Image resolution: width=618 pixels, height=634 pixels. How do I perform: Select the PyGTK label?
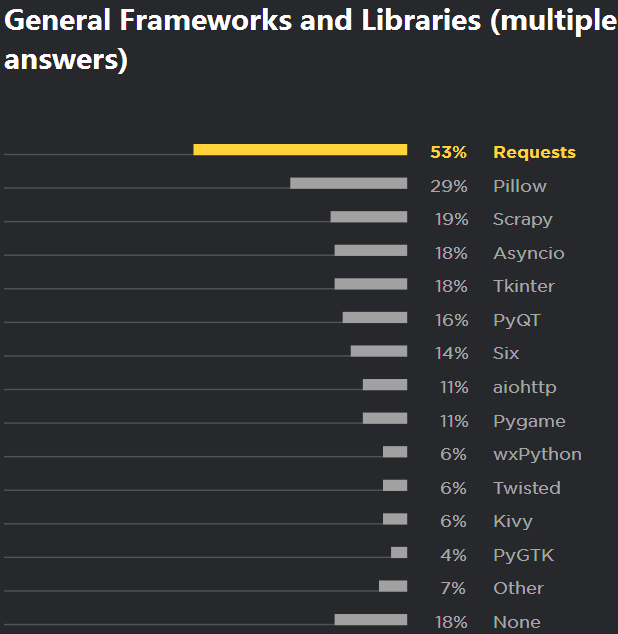[x=523, y=555]
